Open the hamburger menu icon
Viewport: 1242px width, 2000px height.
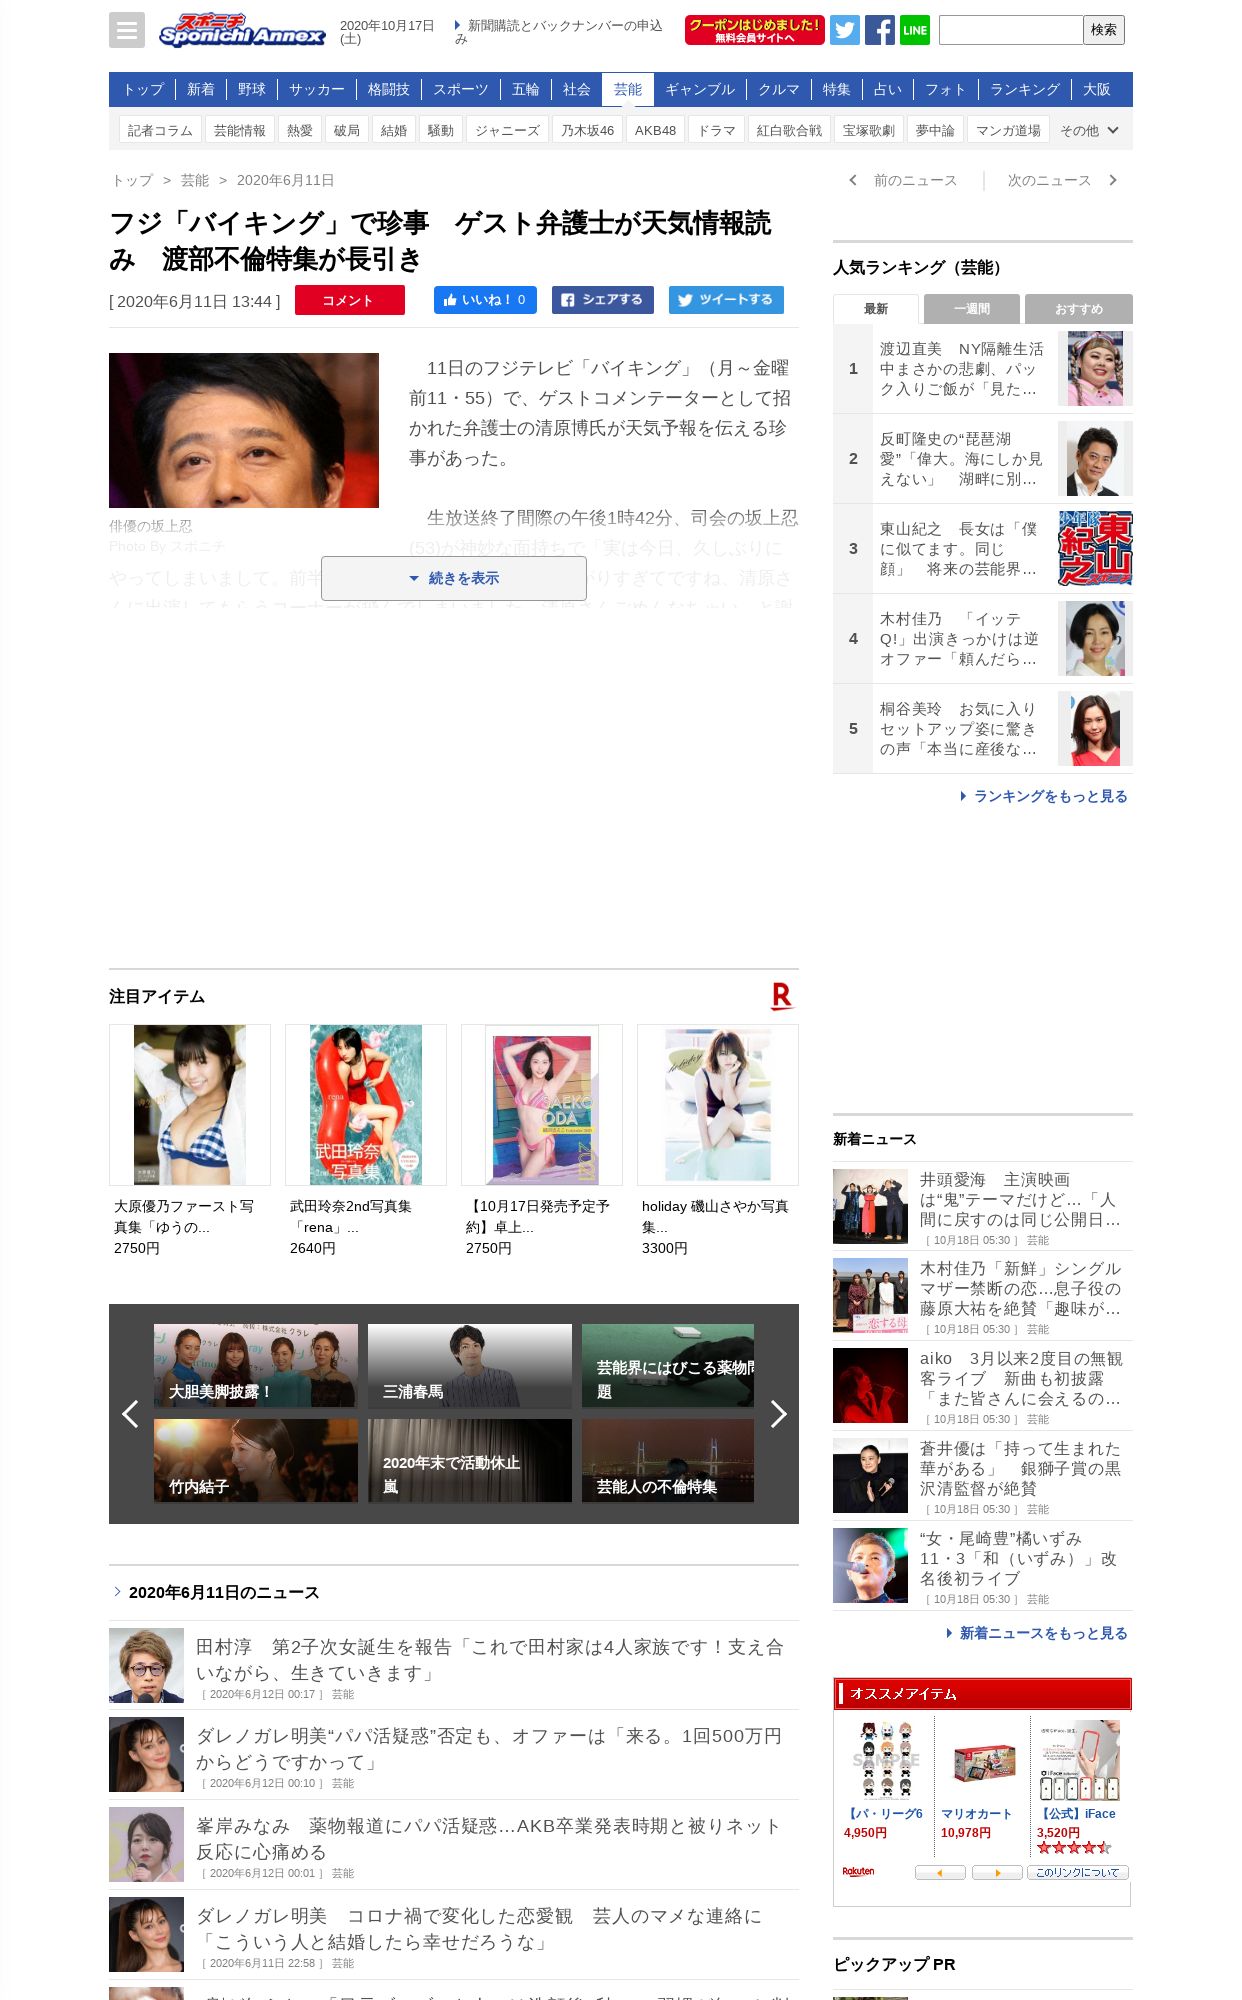pyautogui.click(x=127, y=30)
